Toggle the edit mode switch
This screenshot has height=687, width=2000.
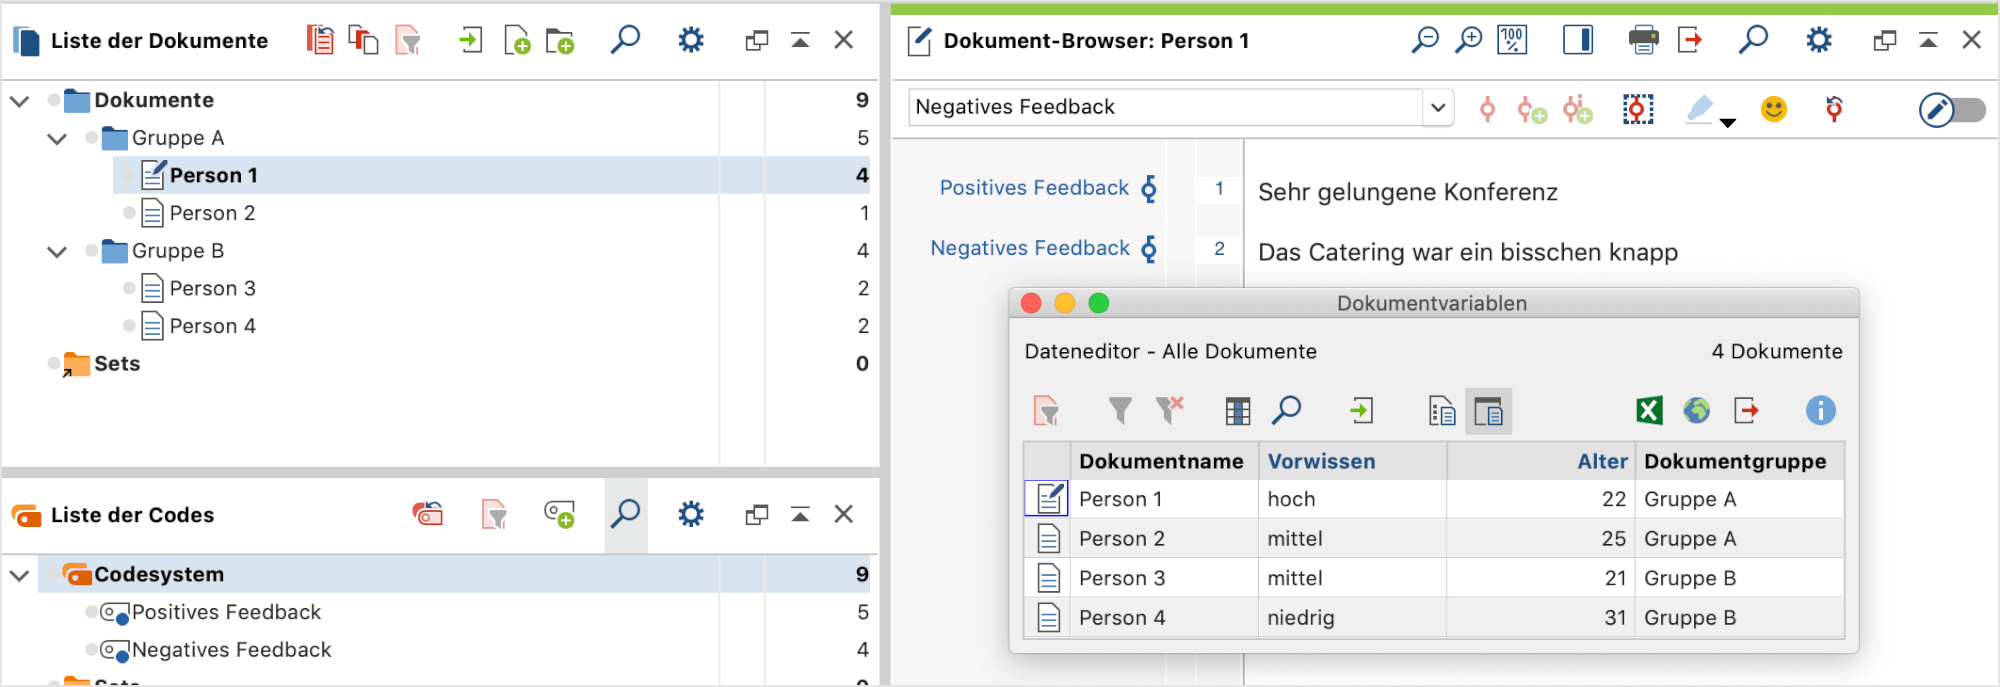click(x=1952, y=109)
